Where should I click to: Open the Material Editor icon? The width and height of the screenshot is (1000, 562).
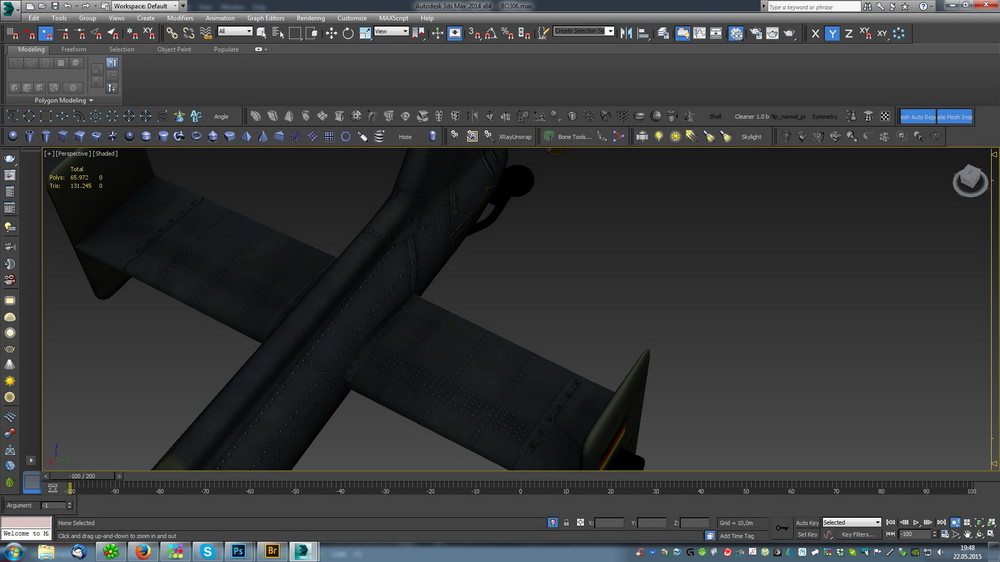(736, 33)
